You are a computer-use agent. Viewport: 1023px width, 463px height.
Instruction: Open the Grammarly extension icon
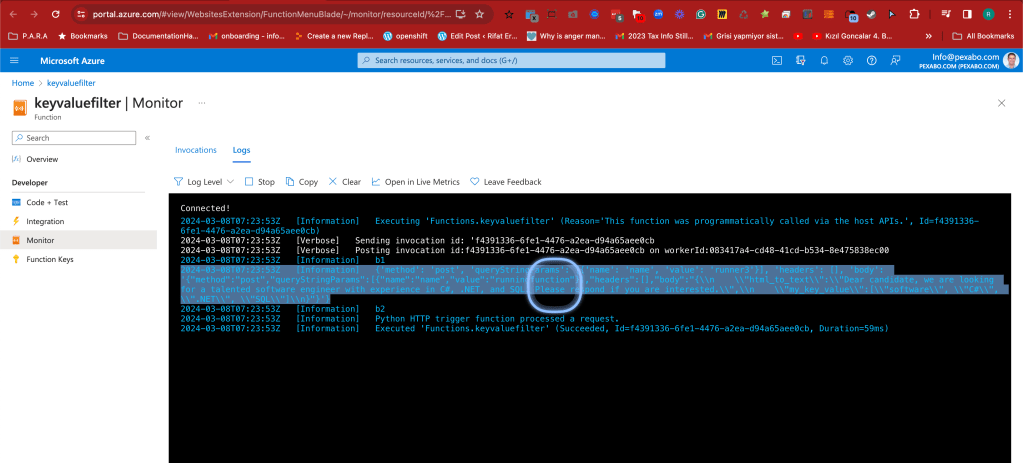(x=701, y=14)
